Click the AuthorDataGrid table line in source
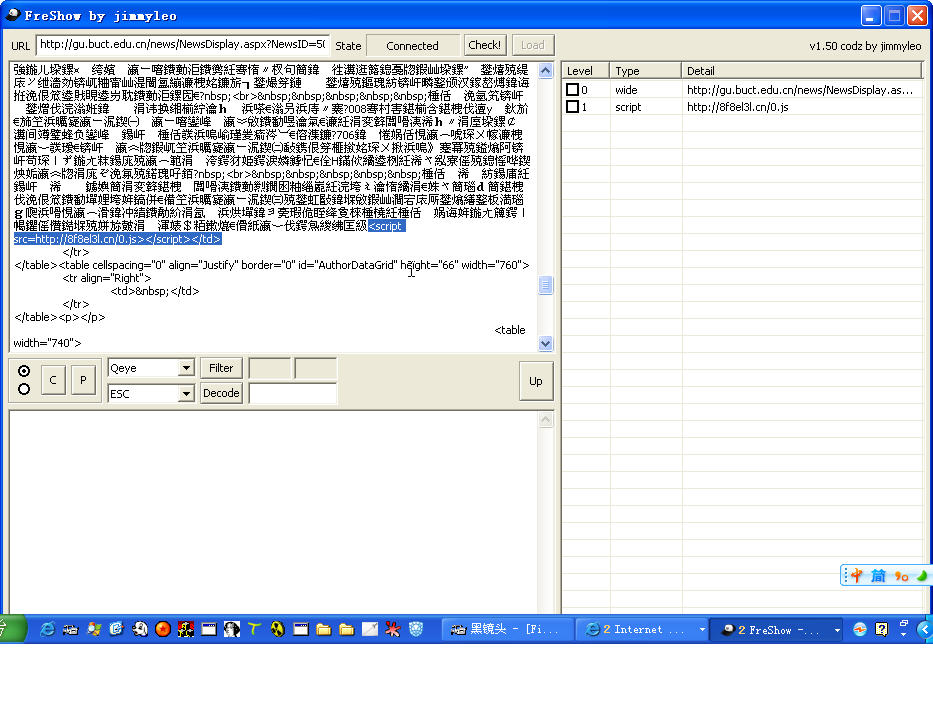 pyautogui.click(x=271, y=265)
